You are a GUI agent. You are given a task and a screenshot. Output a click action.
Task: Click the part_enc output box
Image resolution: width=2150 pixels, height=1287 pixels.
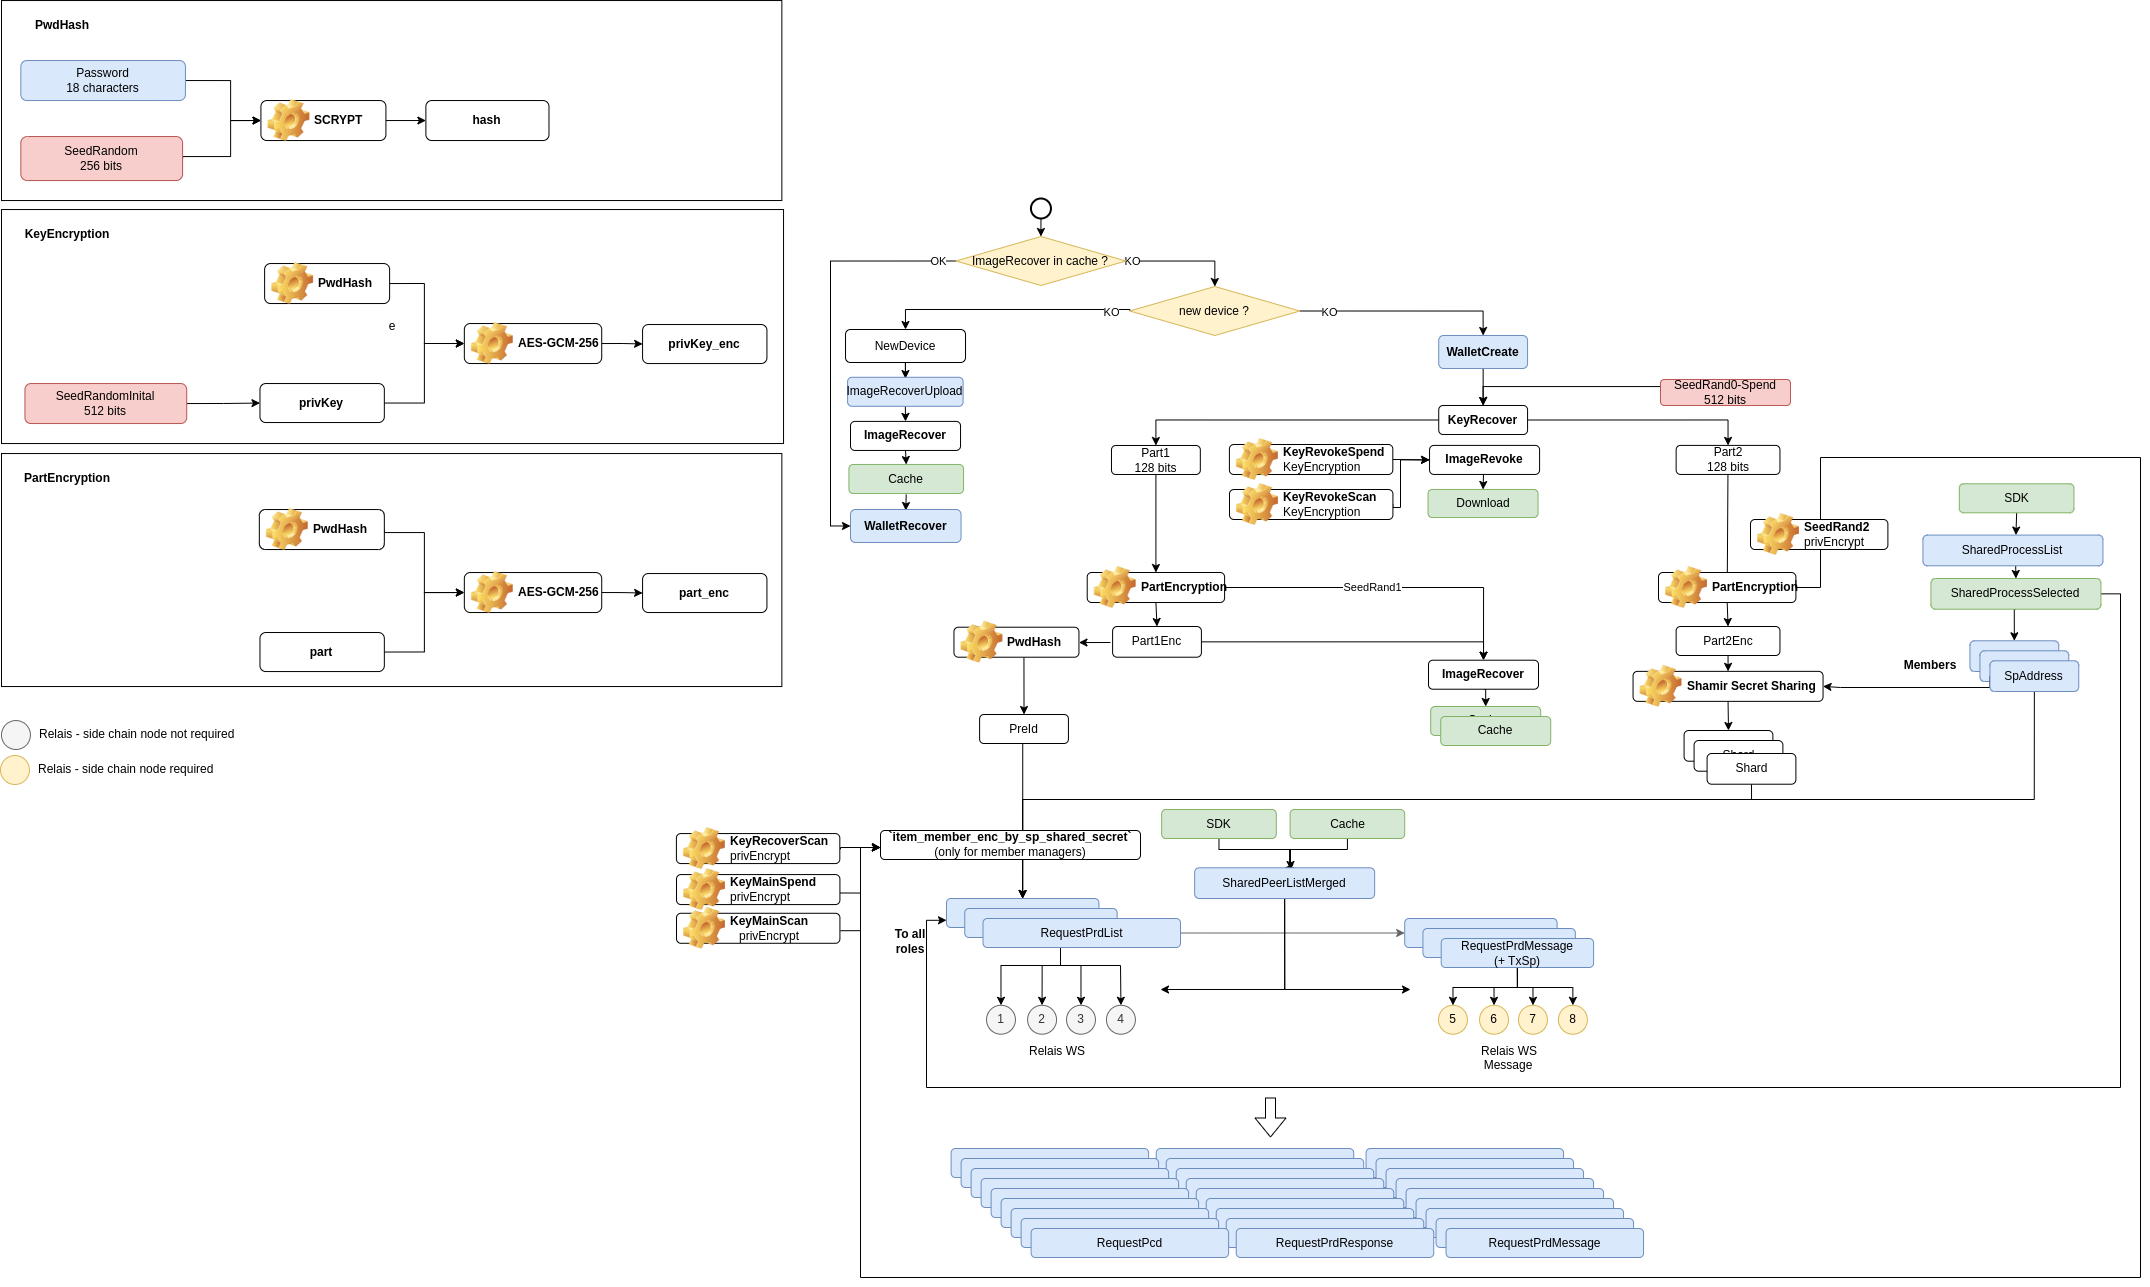[705, 593]
